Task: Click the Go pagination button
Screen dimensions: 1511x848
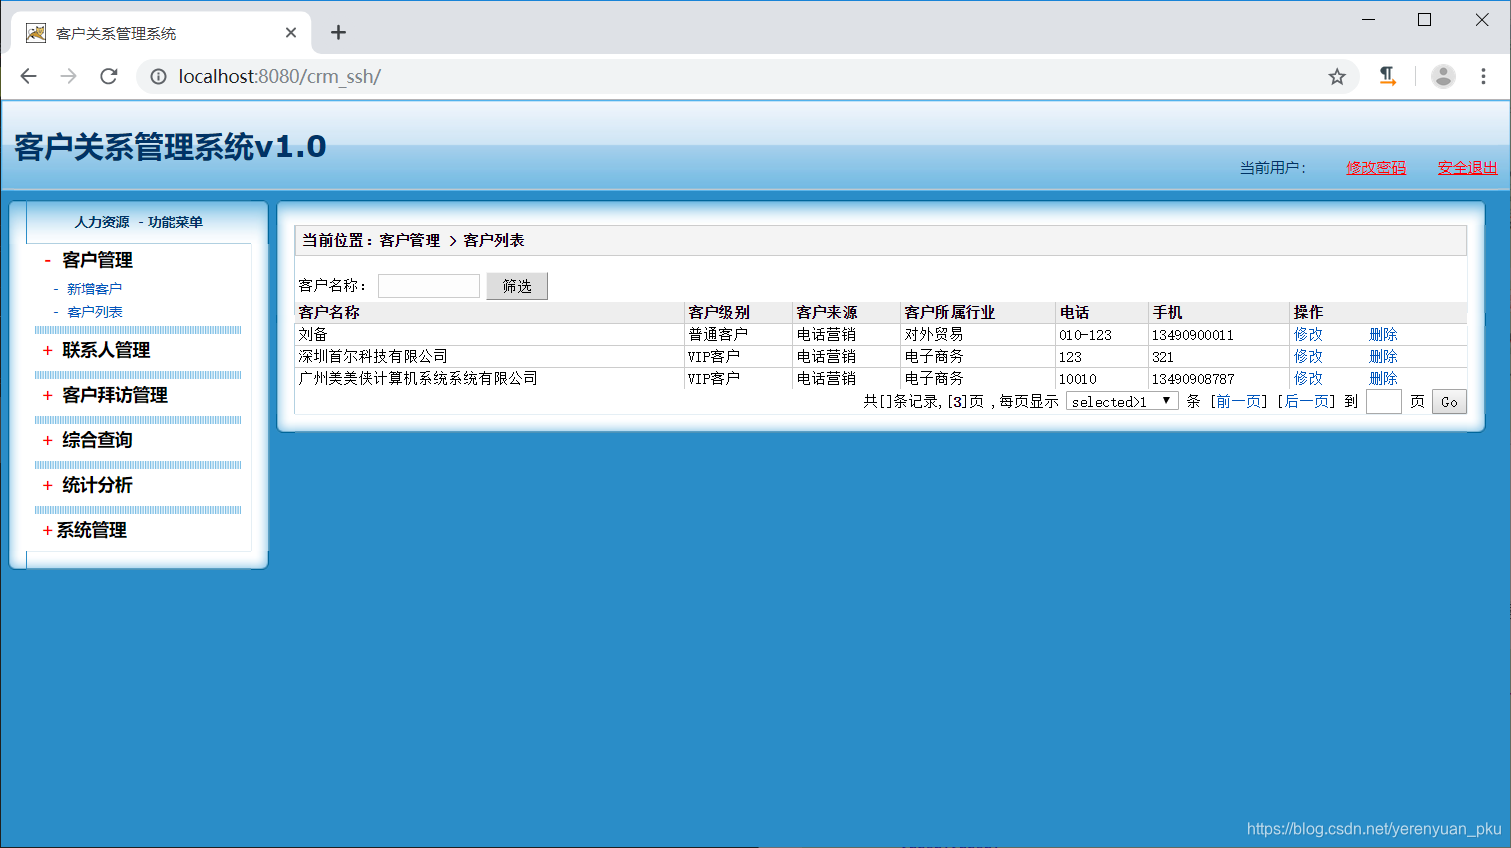Action: 1449,401
